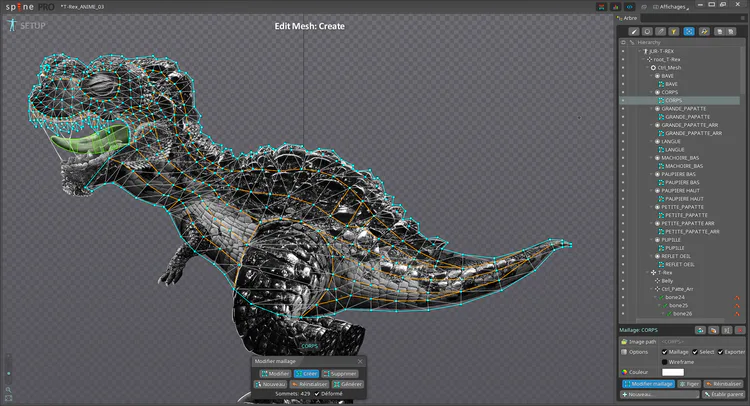Click the find-and-replace icon in tree toolbar
Viewport: 750px width, 406px height.
pos(704,32)
